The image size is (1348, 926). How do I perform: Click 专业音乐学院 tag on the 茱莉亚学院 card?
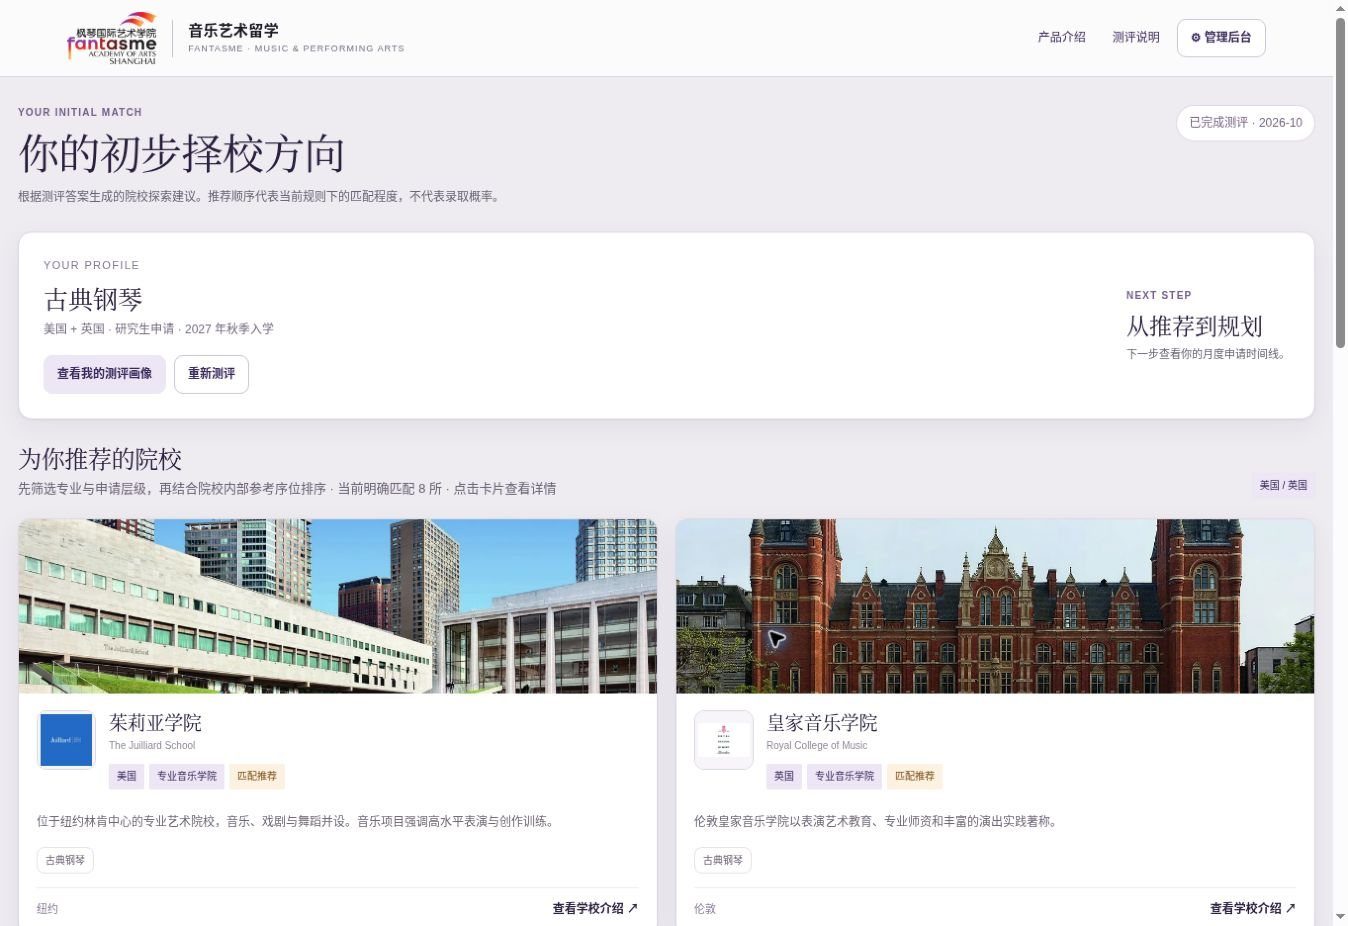pyautogui.click(x=187, y=776)
